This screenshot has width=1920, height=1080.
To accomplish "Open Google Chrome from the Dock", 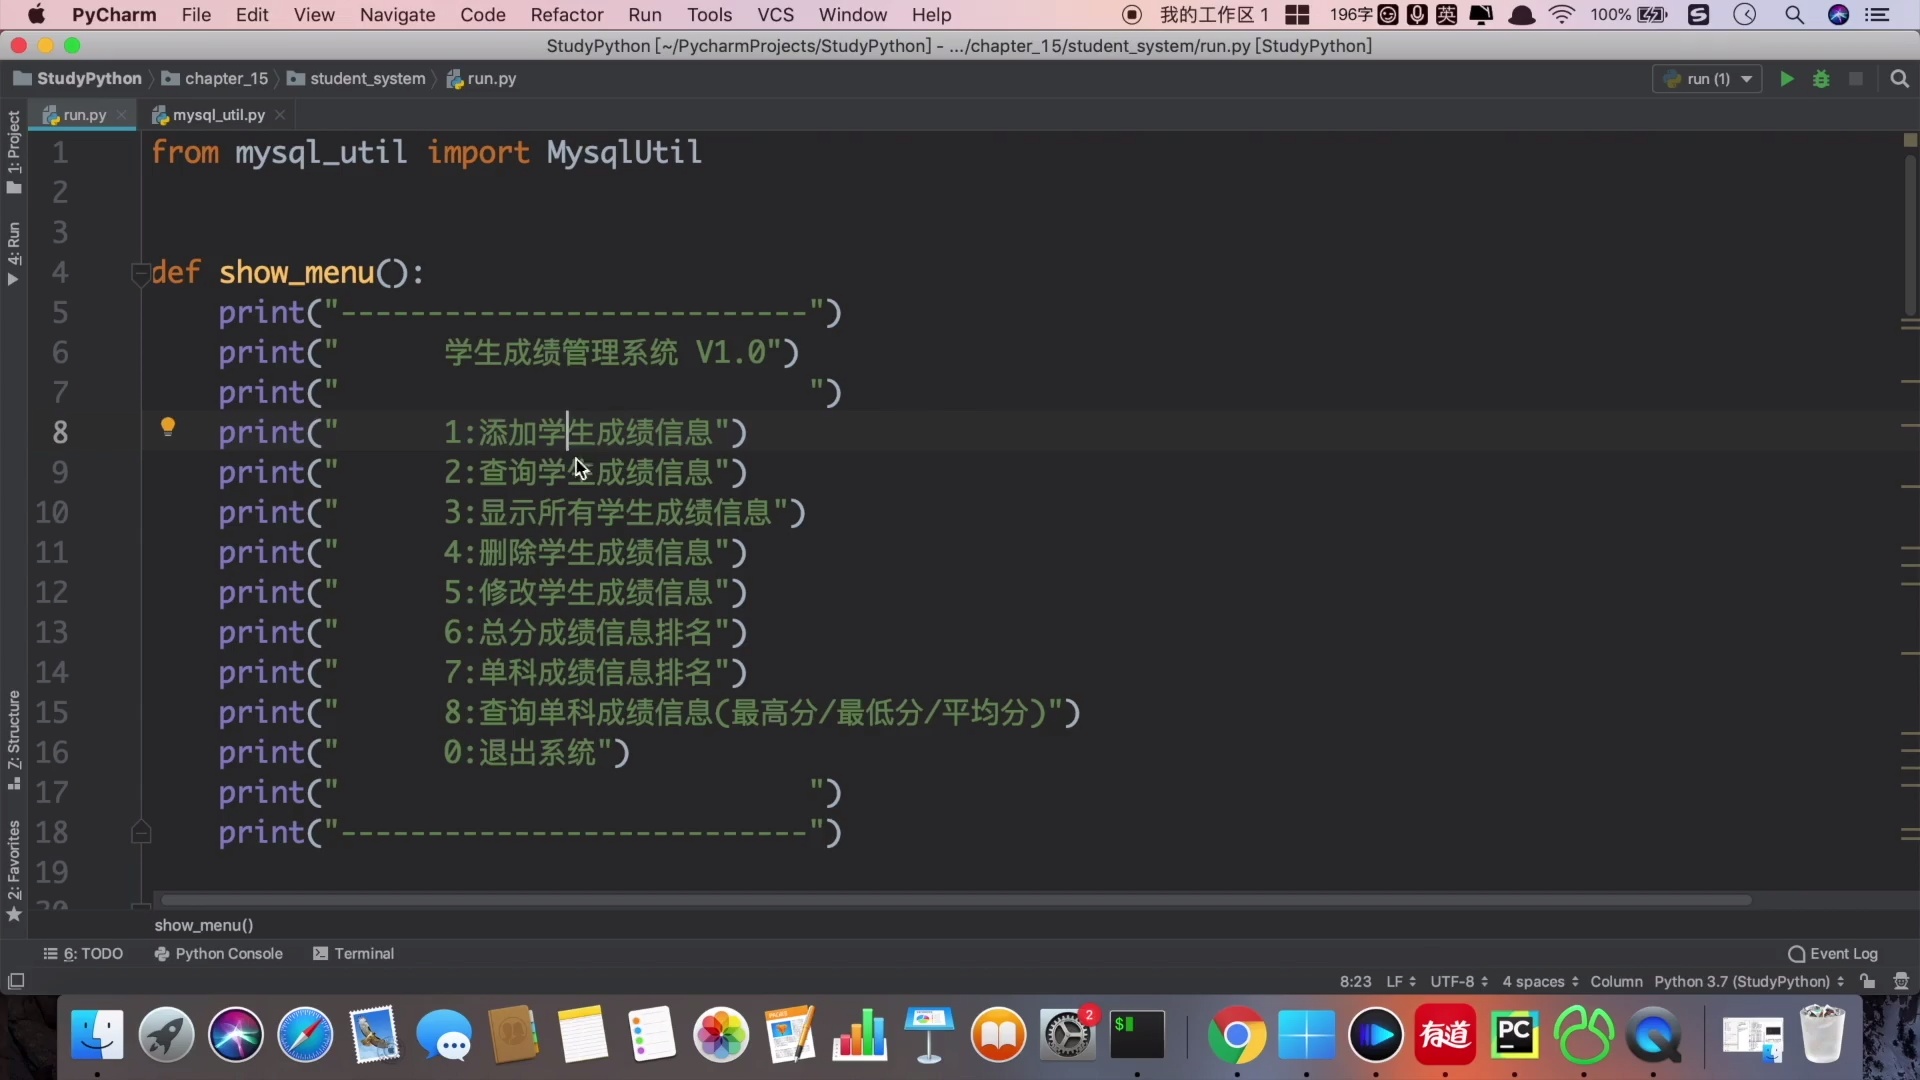I will coord(1237,1036).
